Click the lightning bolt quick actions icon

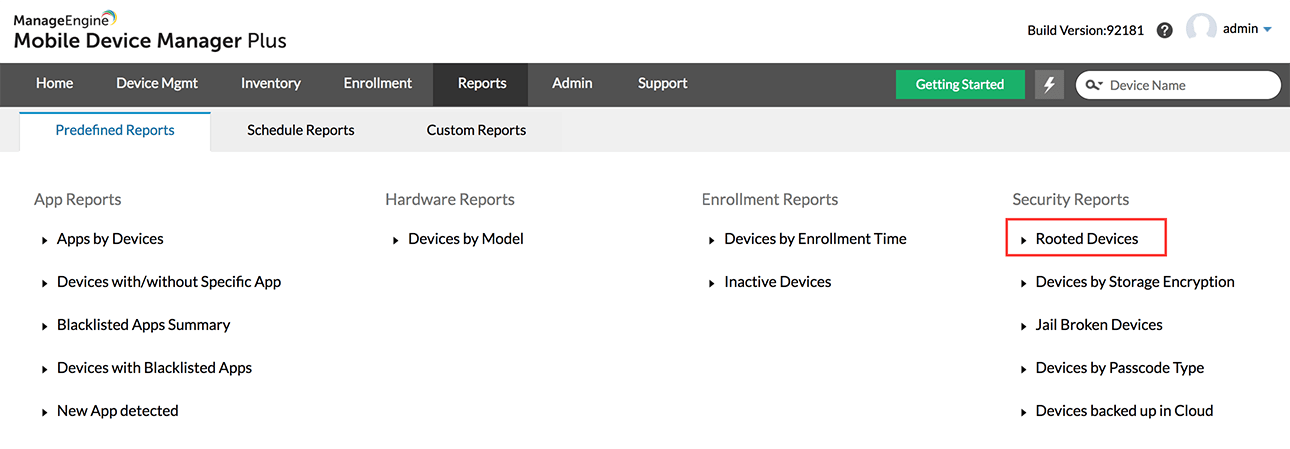click(1049, 85)
